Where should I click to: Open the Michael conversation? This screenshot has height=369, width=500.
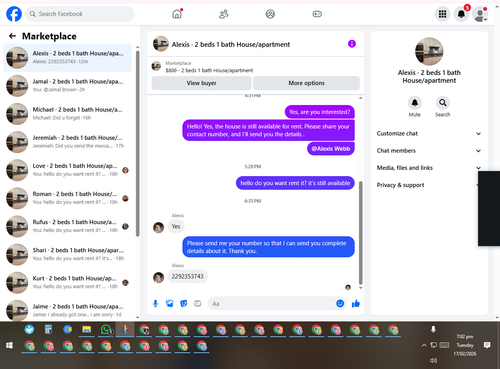pyautogui.click(x=67, y=113)
